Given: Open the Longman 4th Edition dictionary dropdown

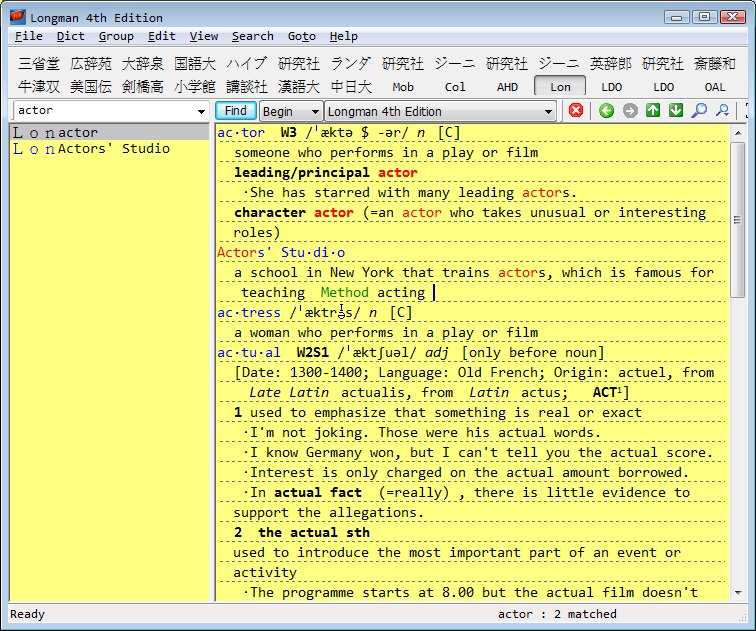Looking at the screenshot, I should pyautogui.click(x=440, y=111).
